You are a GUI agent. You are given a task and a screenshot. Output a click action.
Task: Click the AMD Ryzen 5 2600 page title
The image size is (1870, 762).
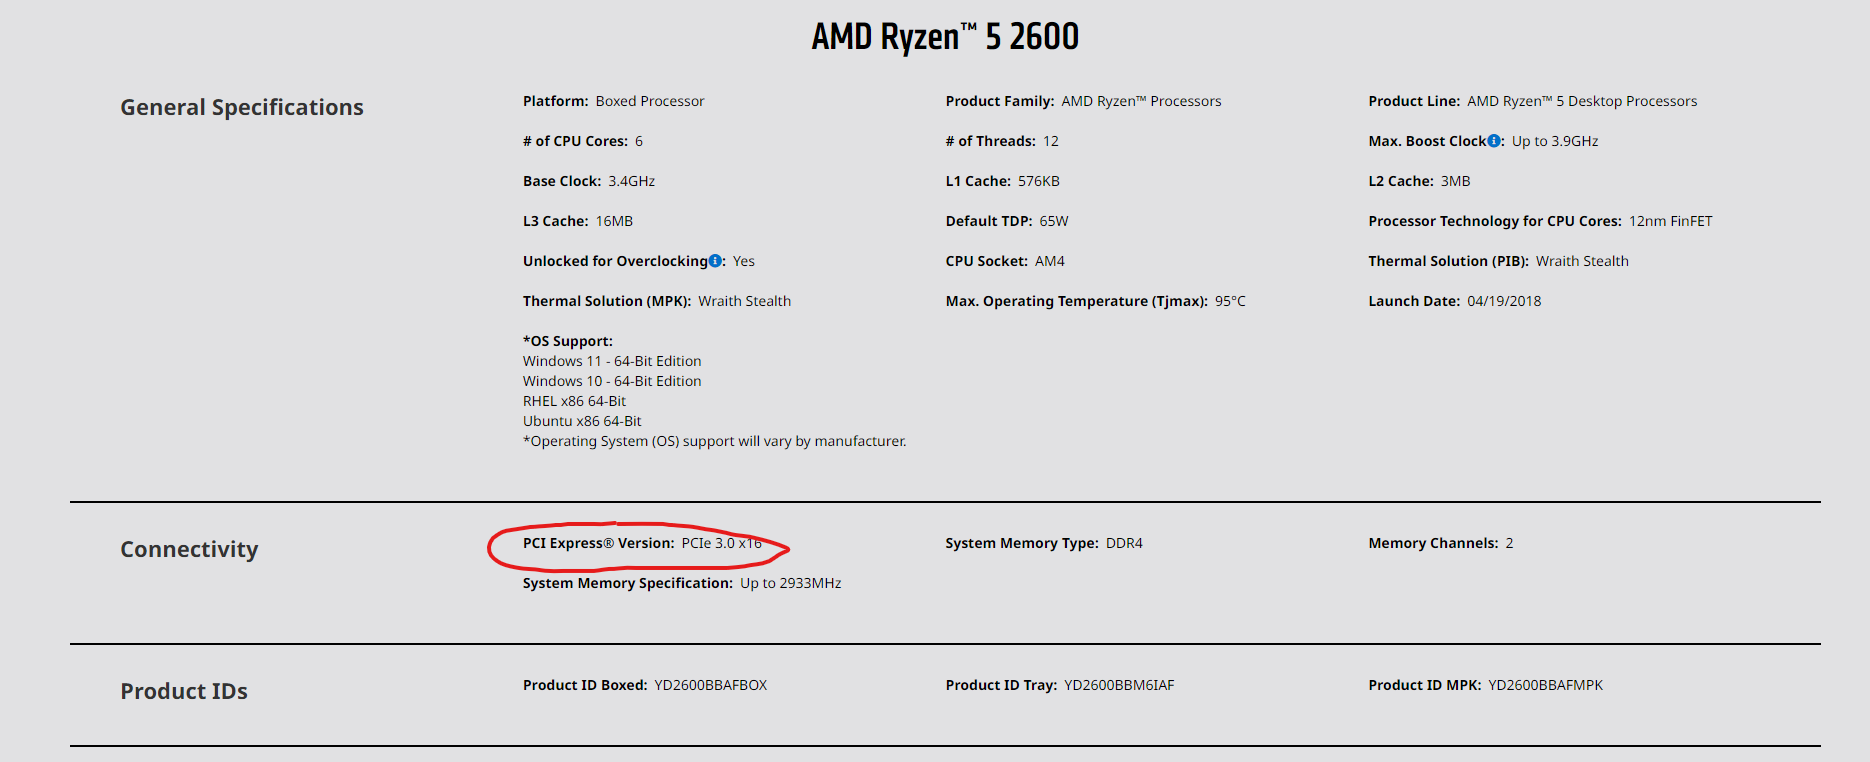pyautogui.click(x=944, y=37)
